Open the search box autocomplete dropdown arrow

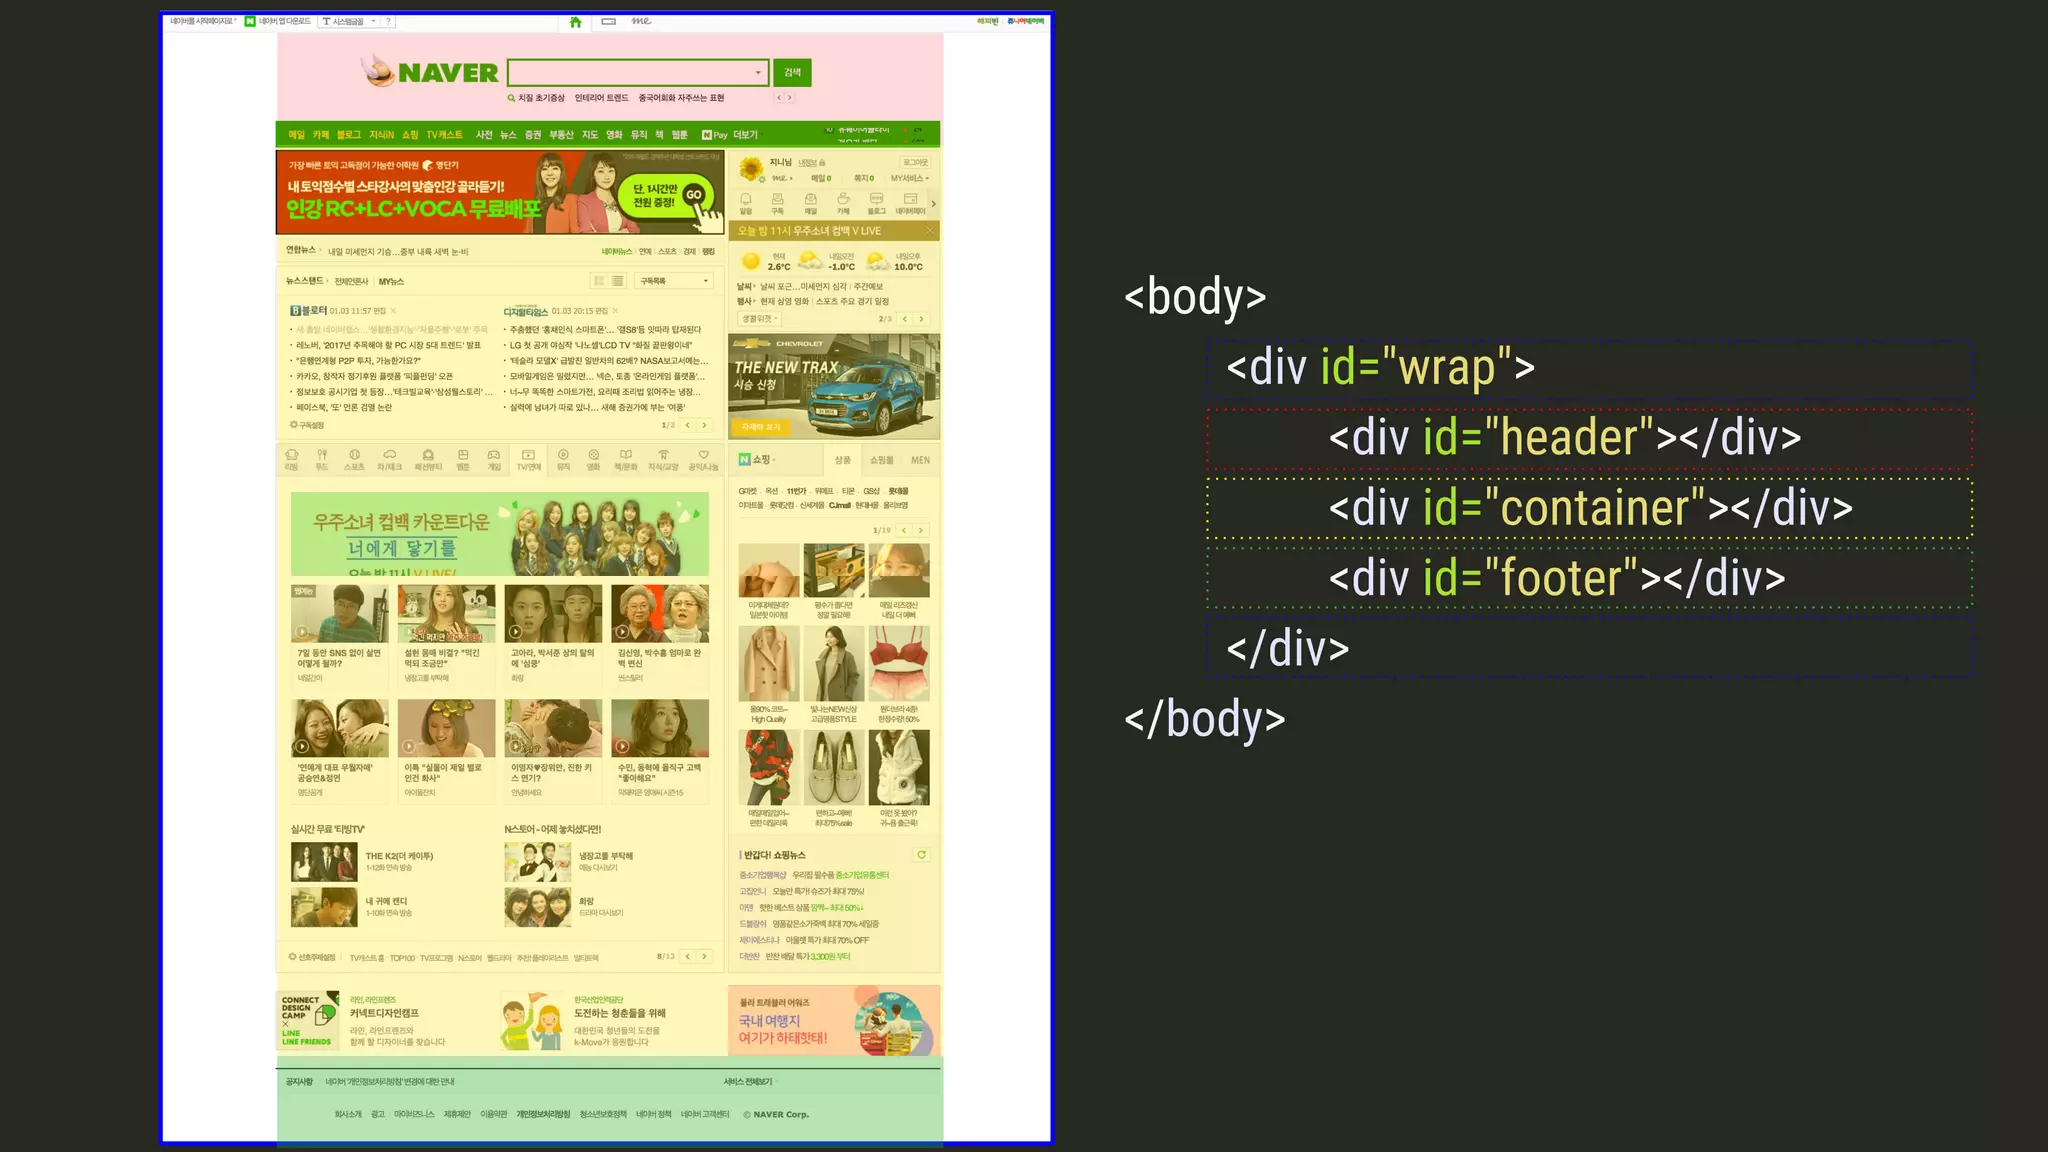click(757, 73)
